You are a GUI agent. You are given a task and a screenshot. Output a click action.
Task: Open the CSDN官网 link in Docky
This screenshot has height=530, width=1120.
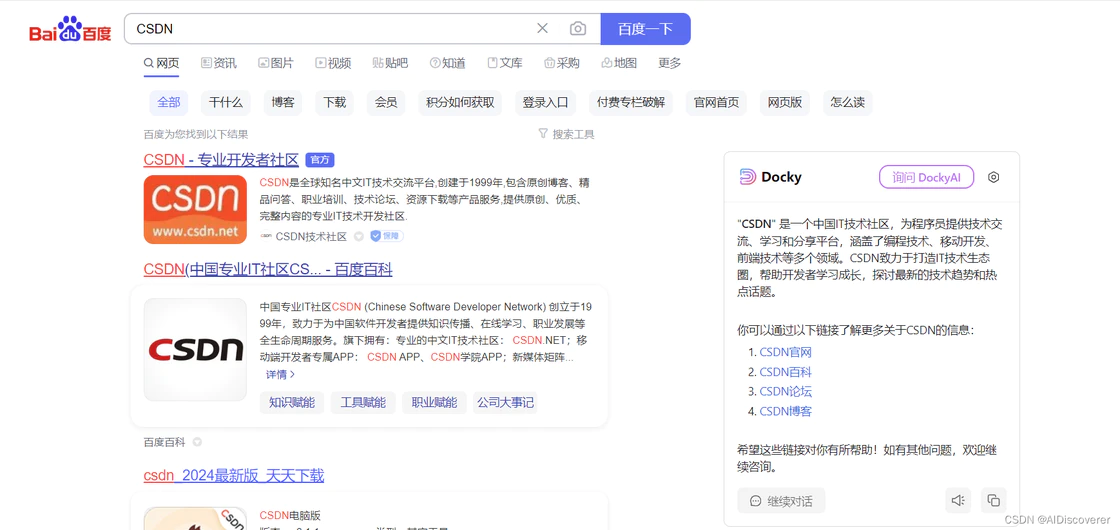click(x=786, y=352)
